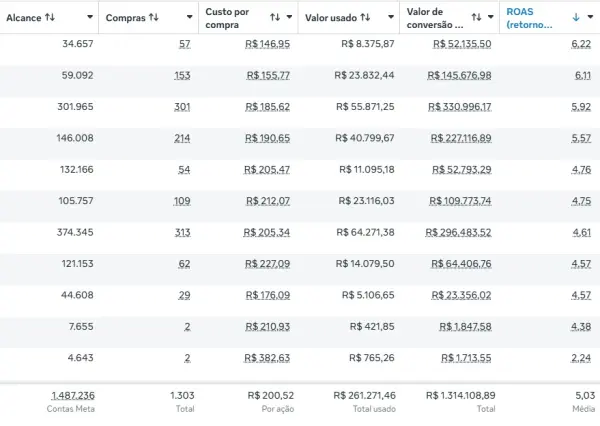This screenshot has width=600, height=426.
Task: Open the Compras column dropdown arrow
Action: pos(189,17)
